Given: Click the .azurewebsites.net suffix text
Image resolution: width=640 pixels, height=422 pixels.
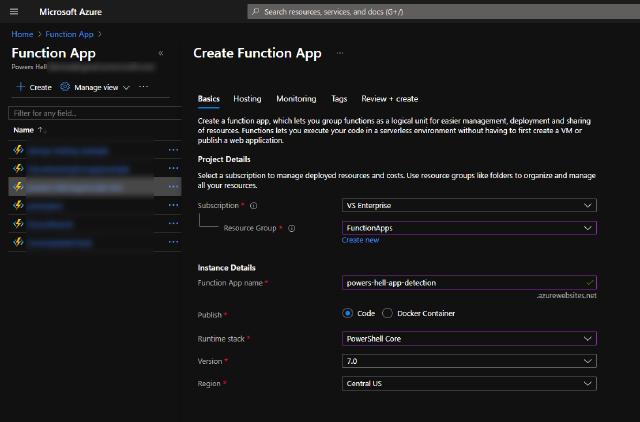Looking at the screenshot, I should [567, 295].
